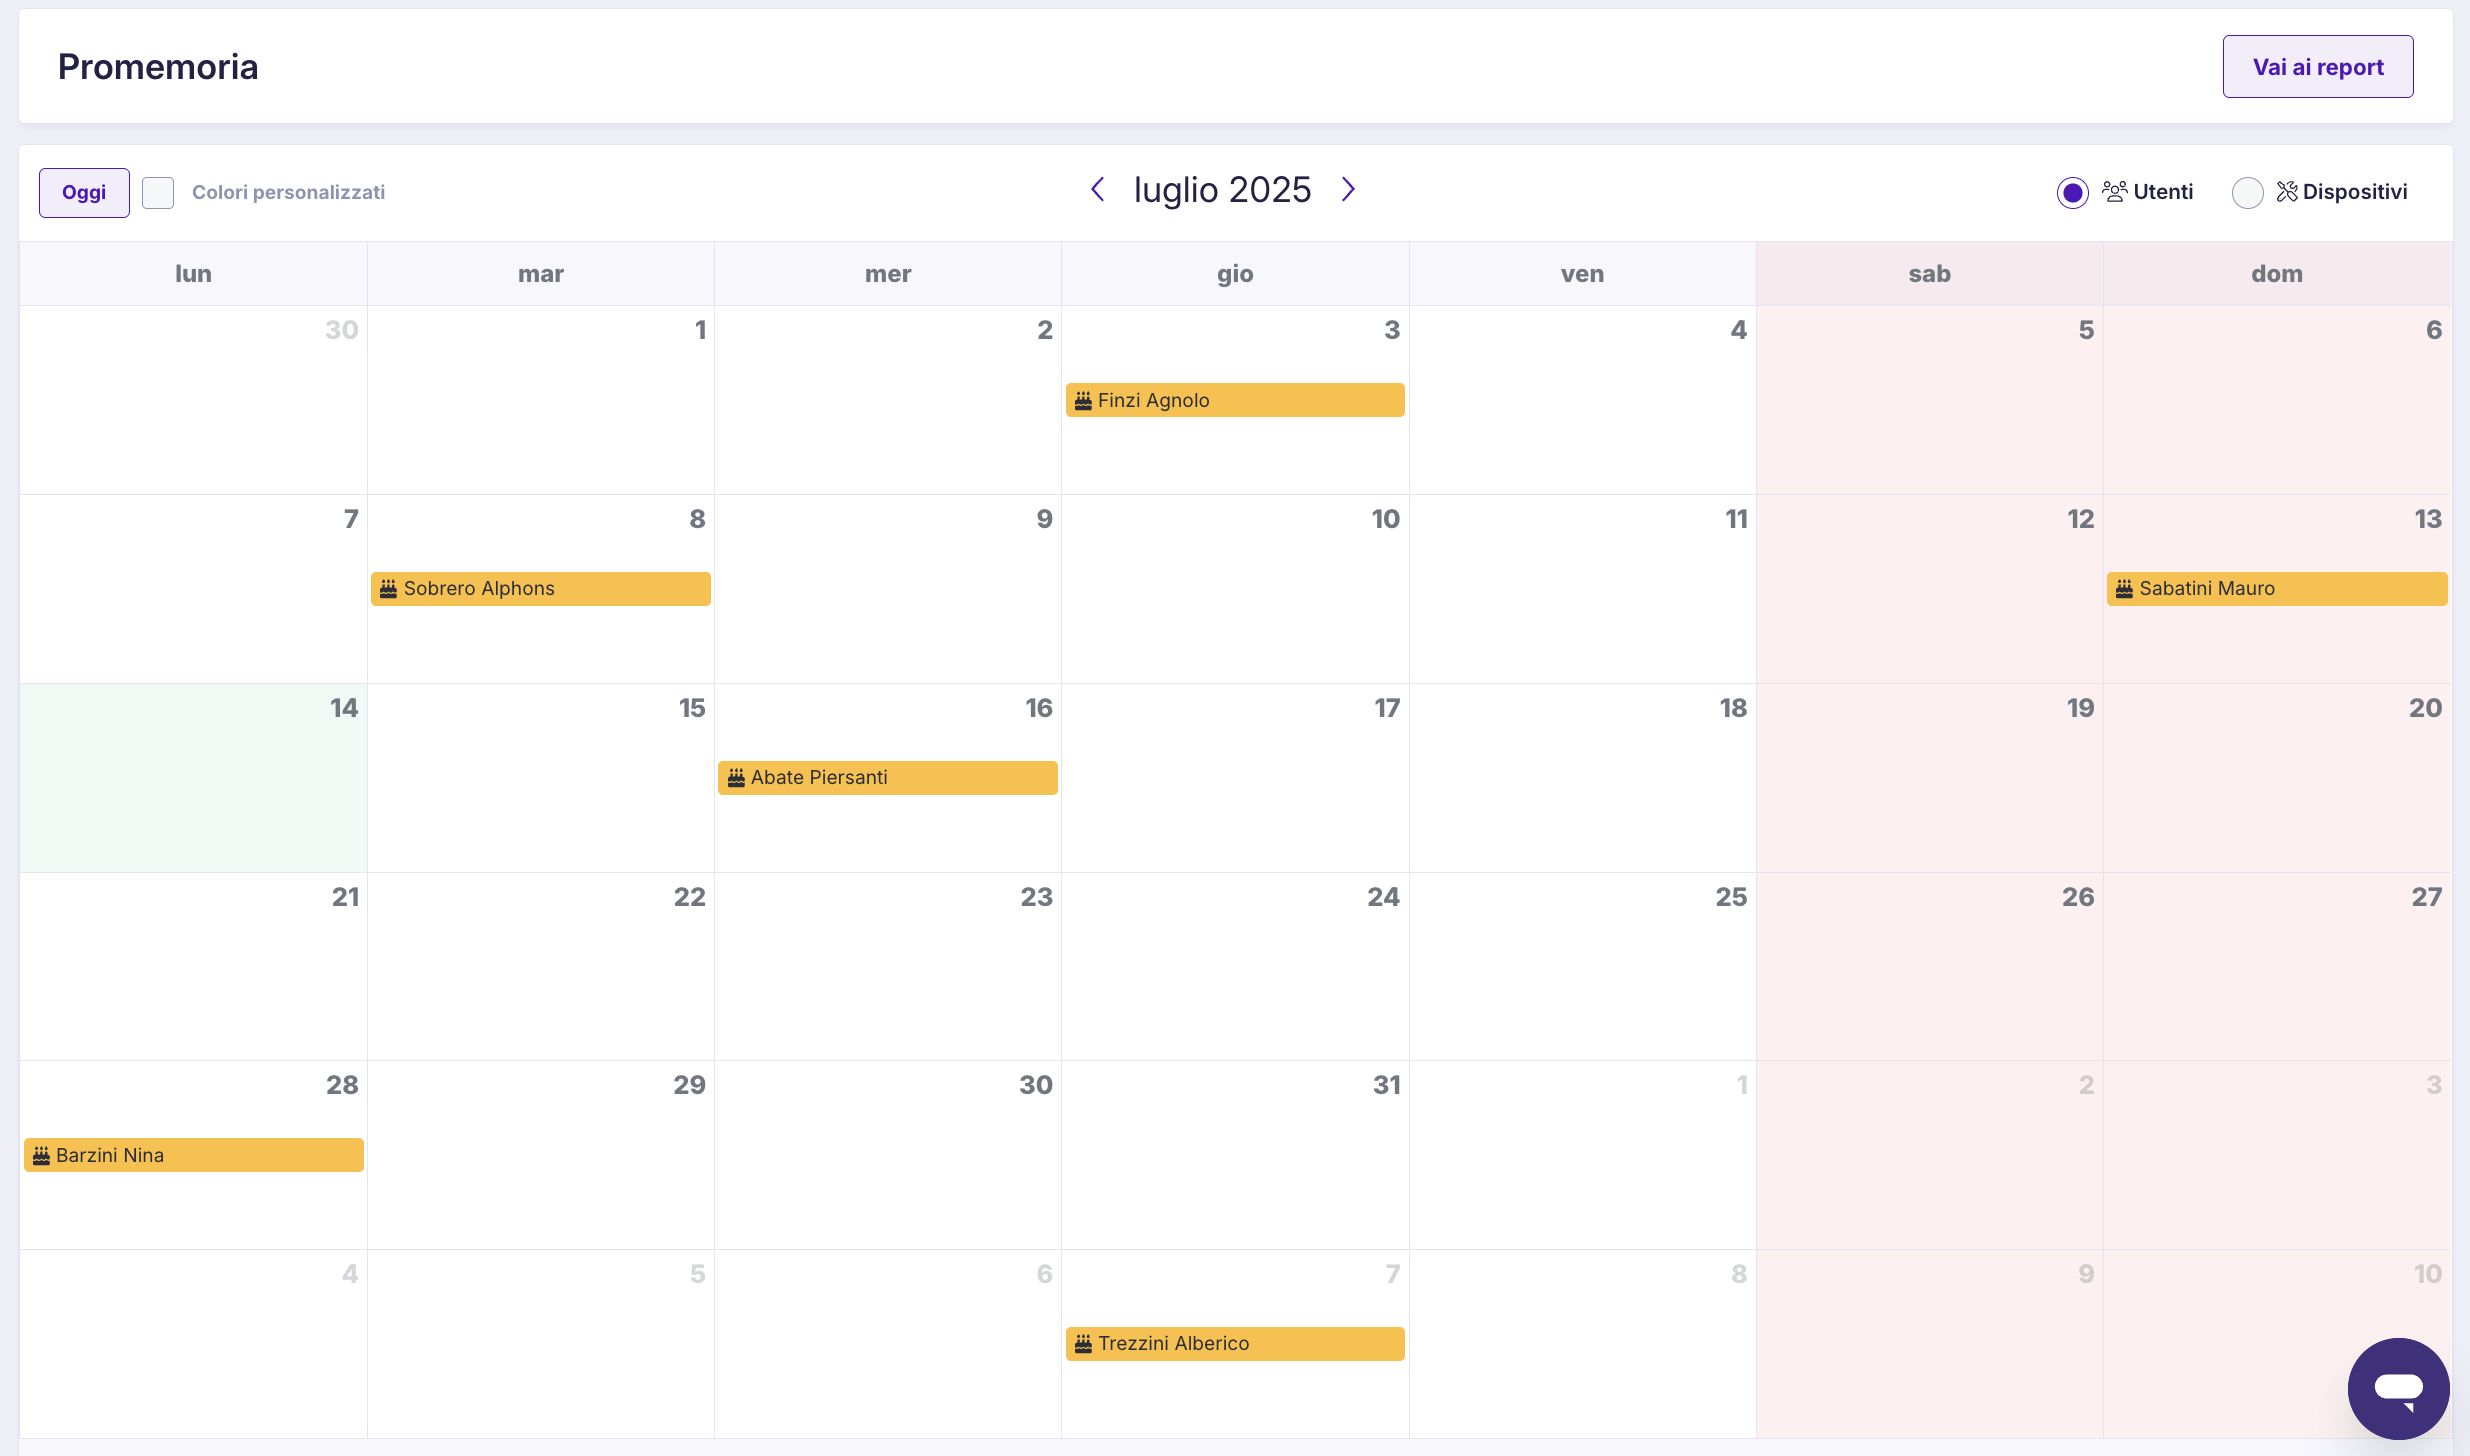Click day number 26
Image resolution: width=2470 pixels, height=1456 pixels.
pyautogui.click(x=2078, y=897)
